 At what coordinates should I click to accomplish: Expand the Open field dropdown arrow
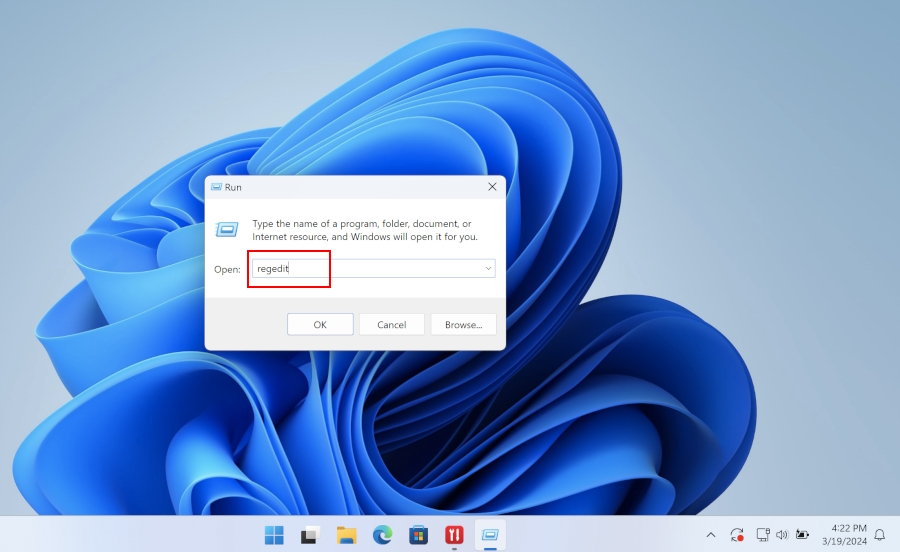(488, 268)
